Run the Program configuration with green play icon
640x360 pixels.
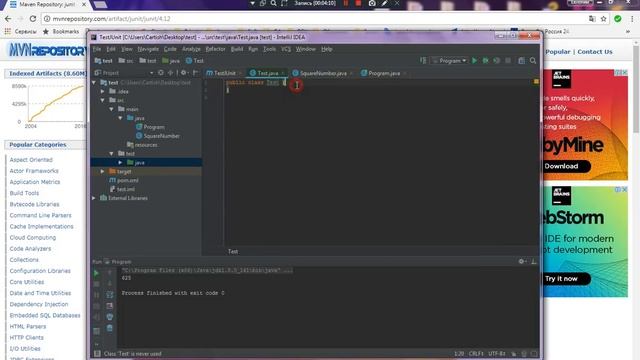(474, 60)
